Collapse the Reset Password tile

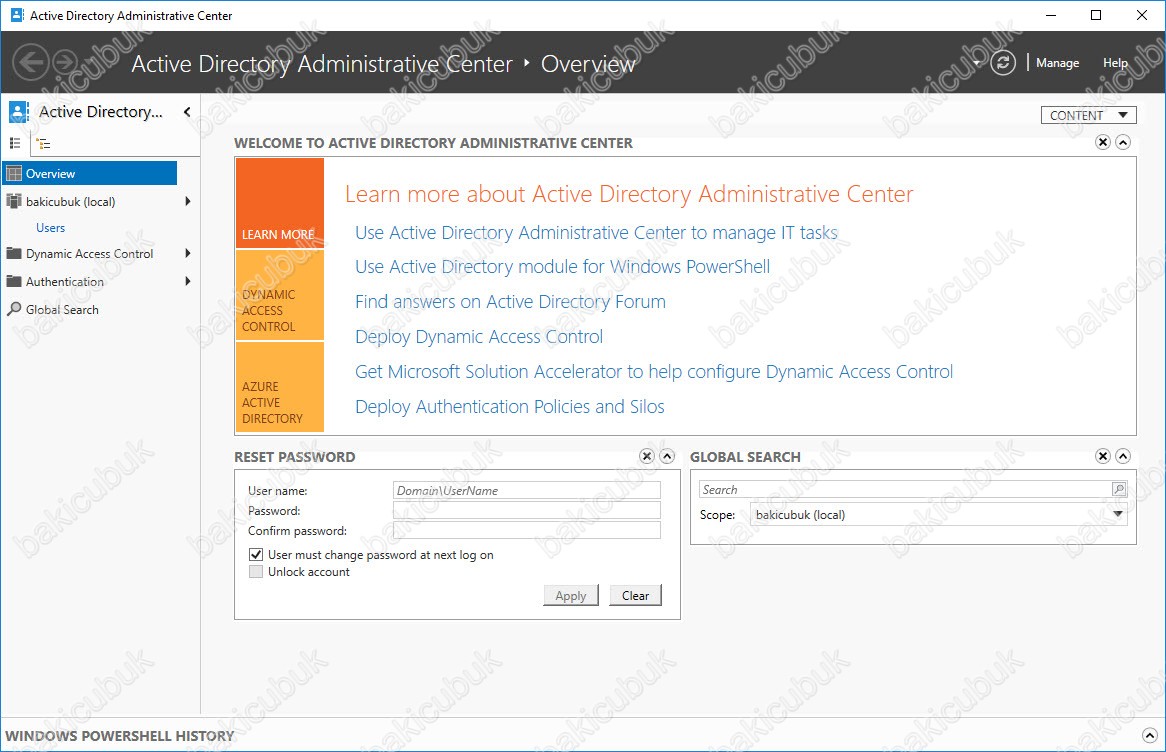(x=667, y=456)
